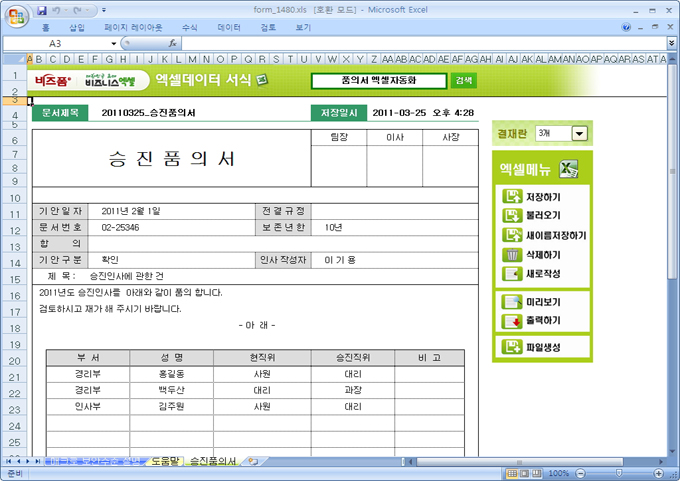
Task: Click the 불러오기 load icon
Action: 512,215
